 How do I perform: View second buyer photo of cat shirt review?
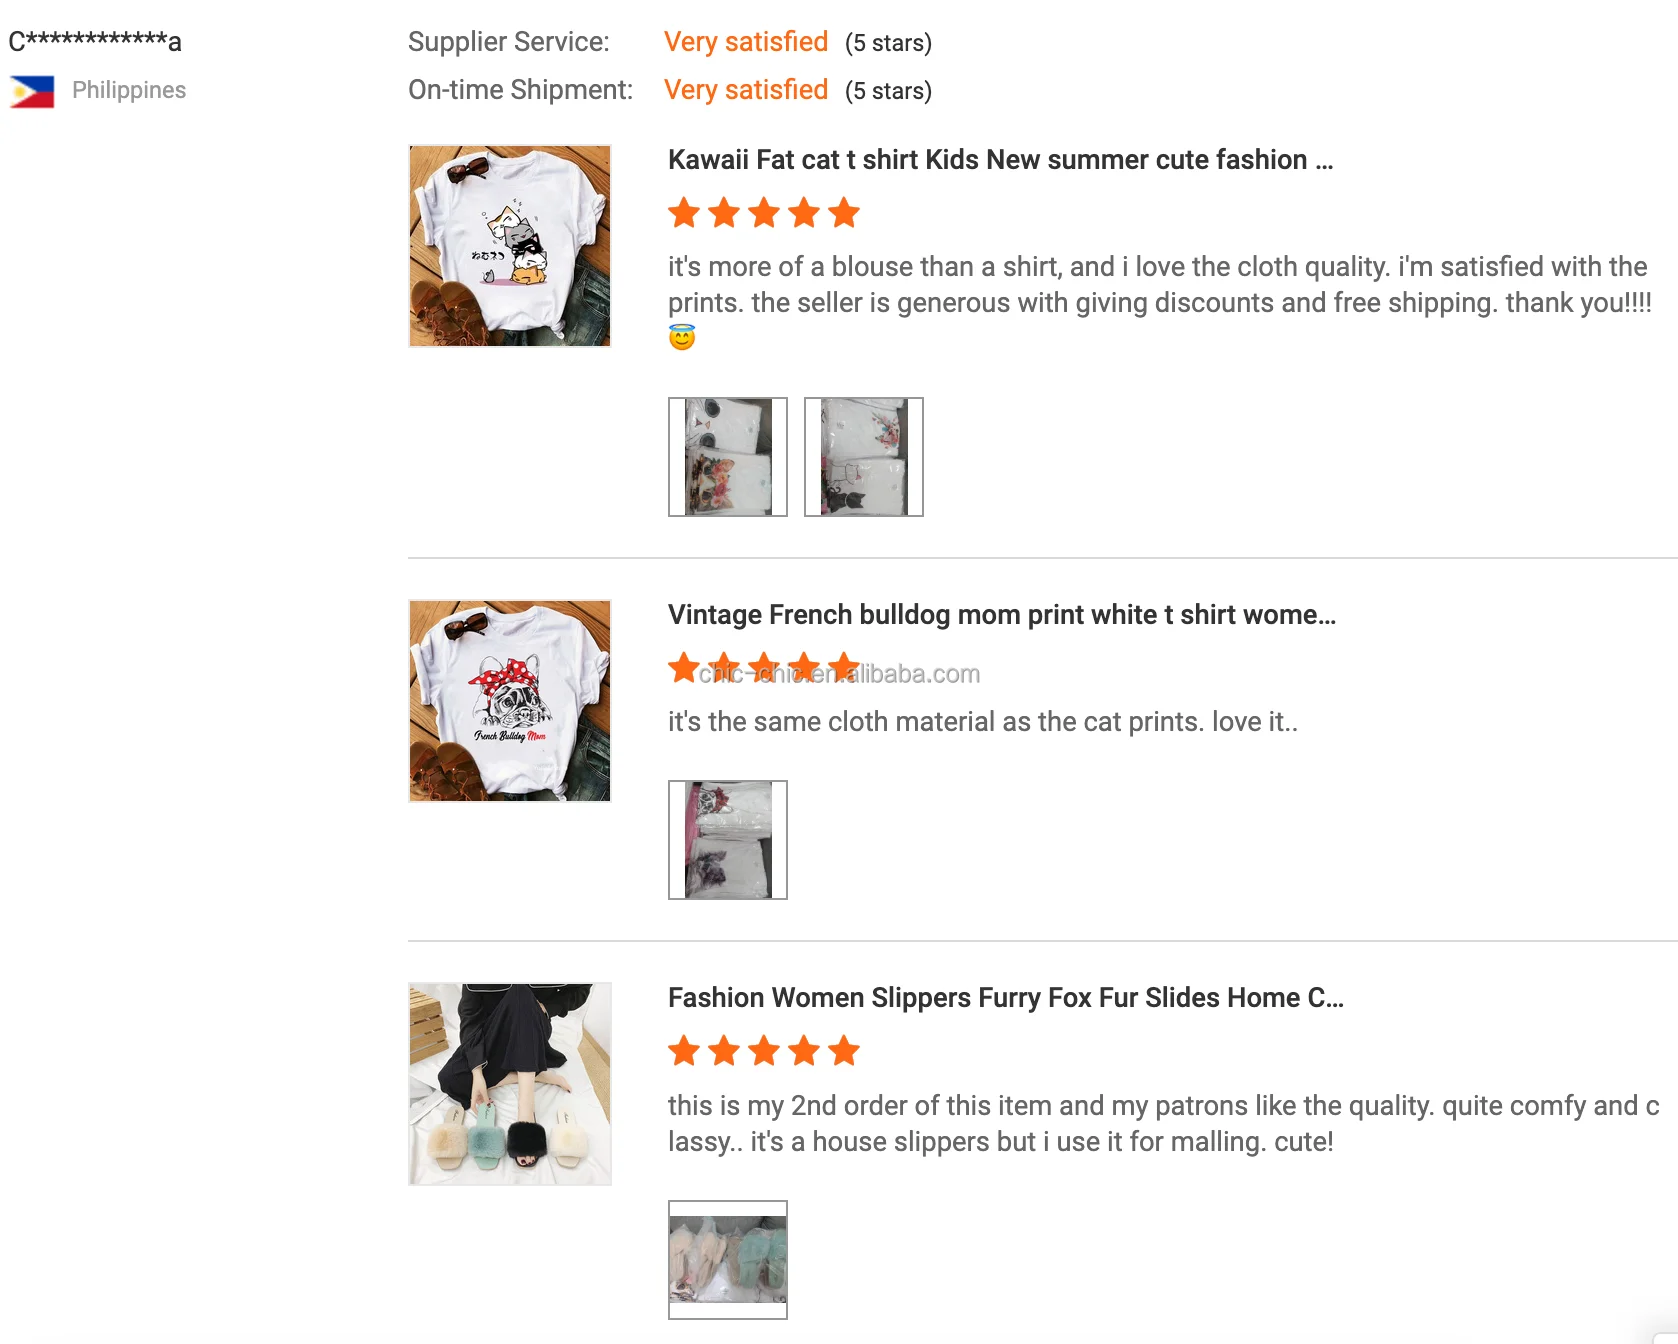pos(864,457)
